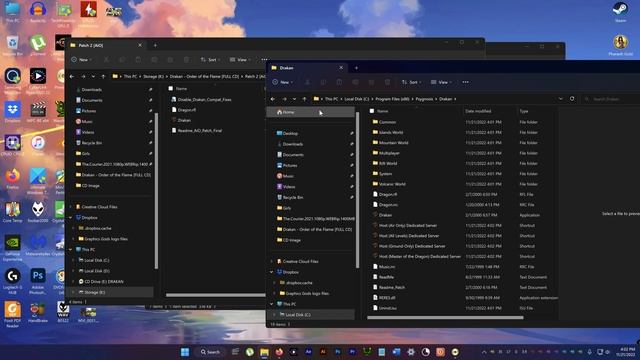Screen dimensions: 640x360
Task: Open Sort dropdown in Patch 2 window
Action: pos(210,60)
